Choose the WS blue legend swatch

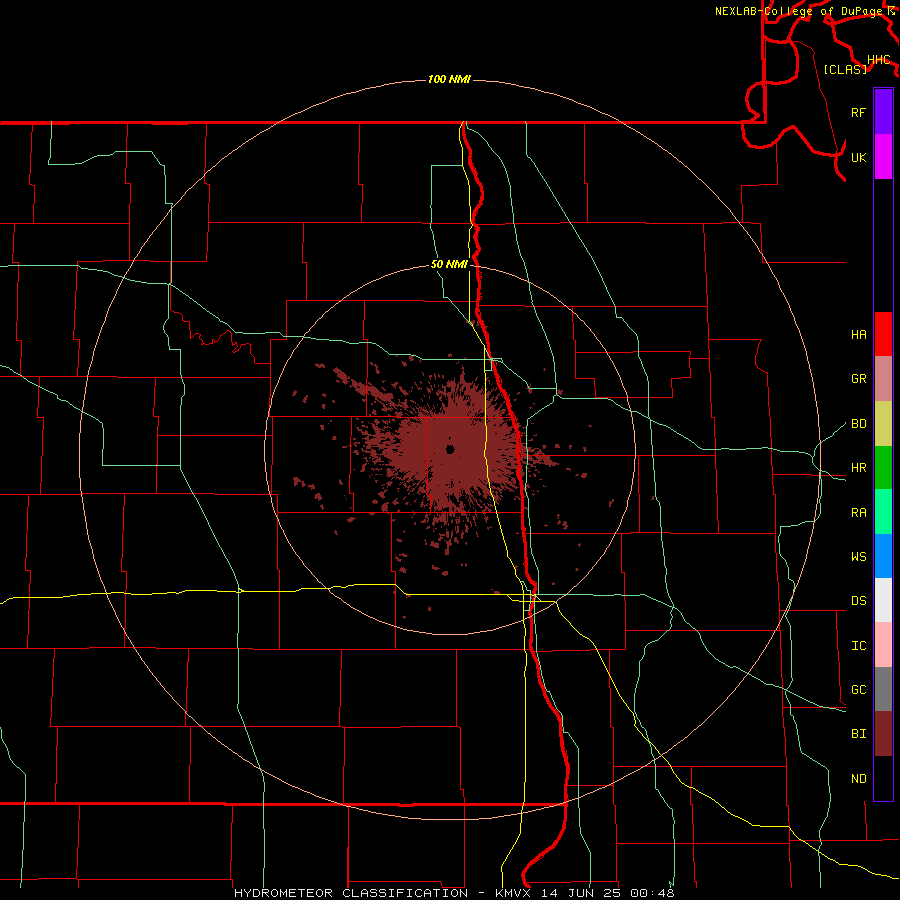coord(883,556)
